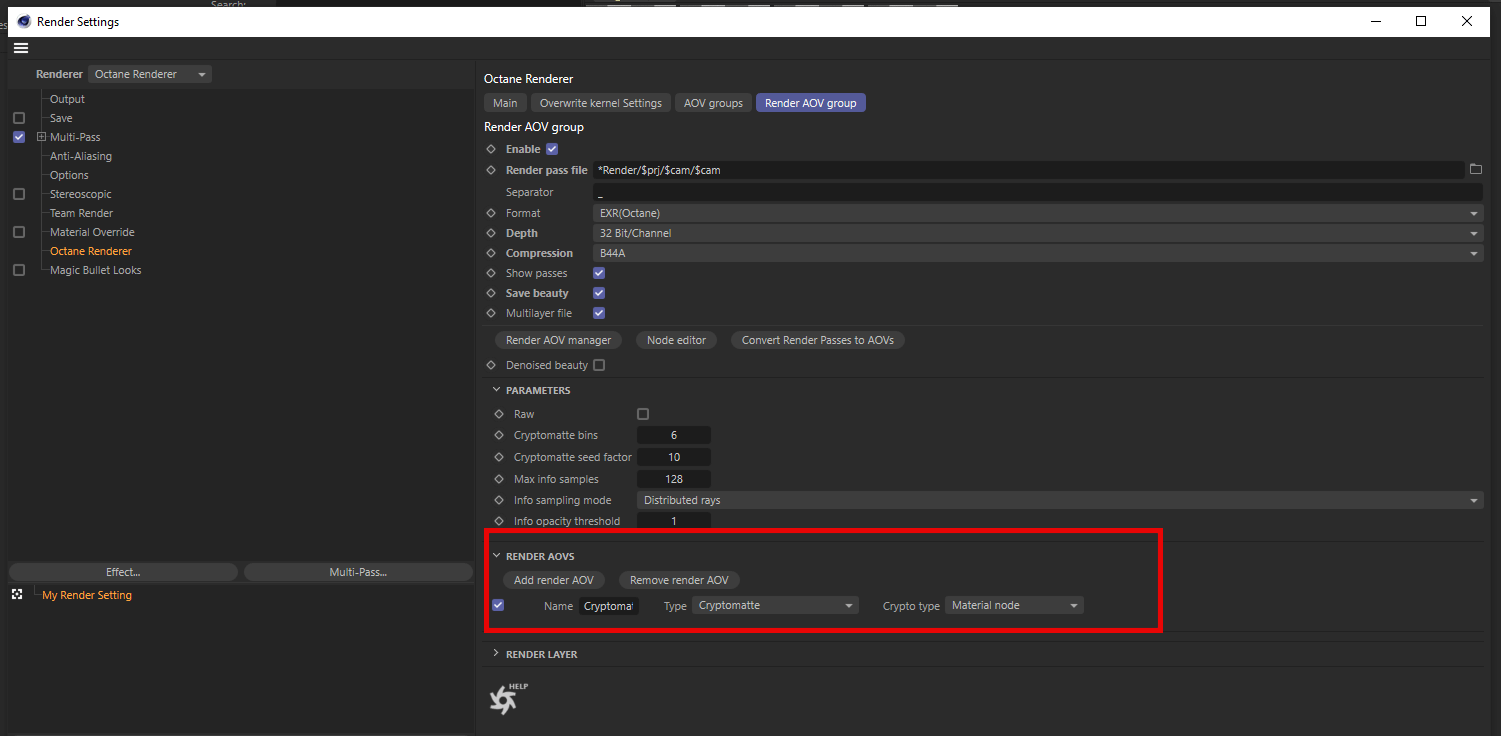Uncheck the Save beauty checkbox

coord(599,293)
